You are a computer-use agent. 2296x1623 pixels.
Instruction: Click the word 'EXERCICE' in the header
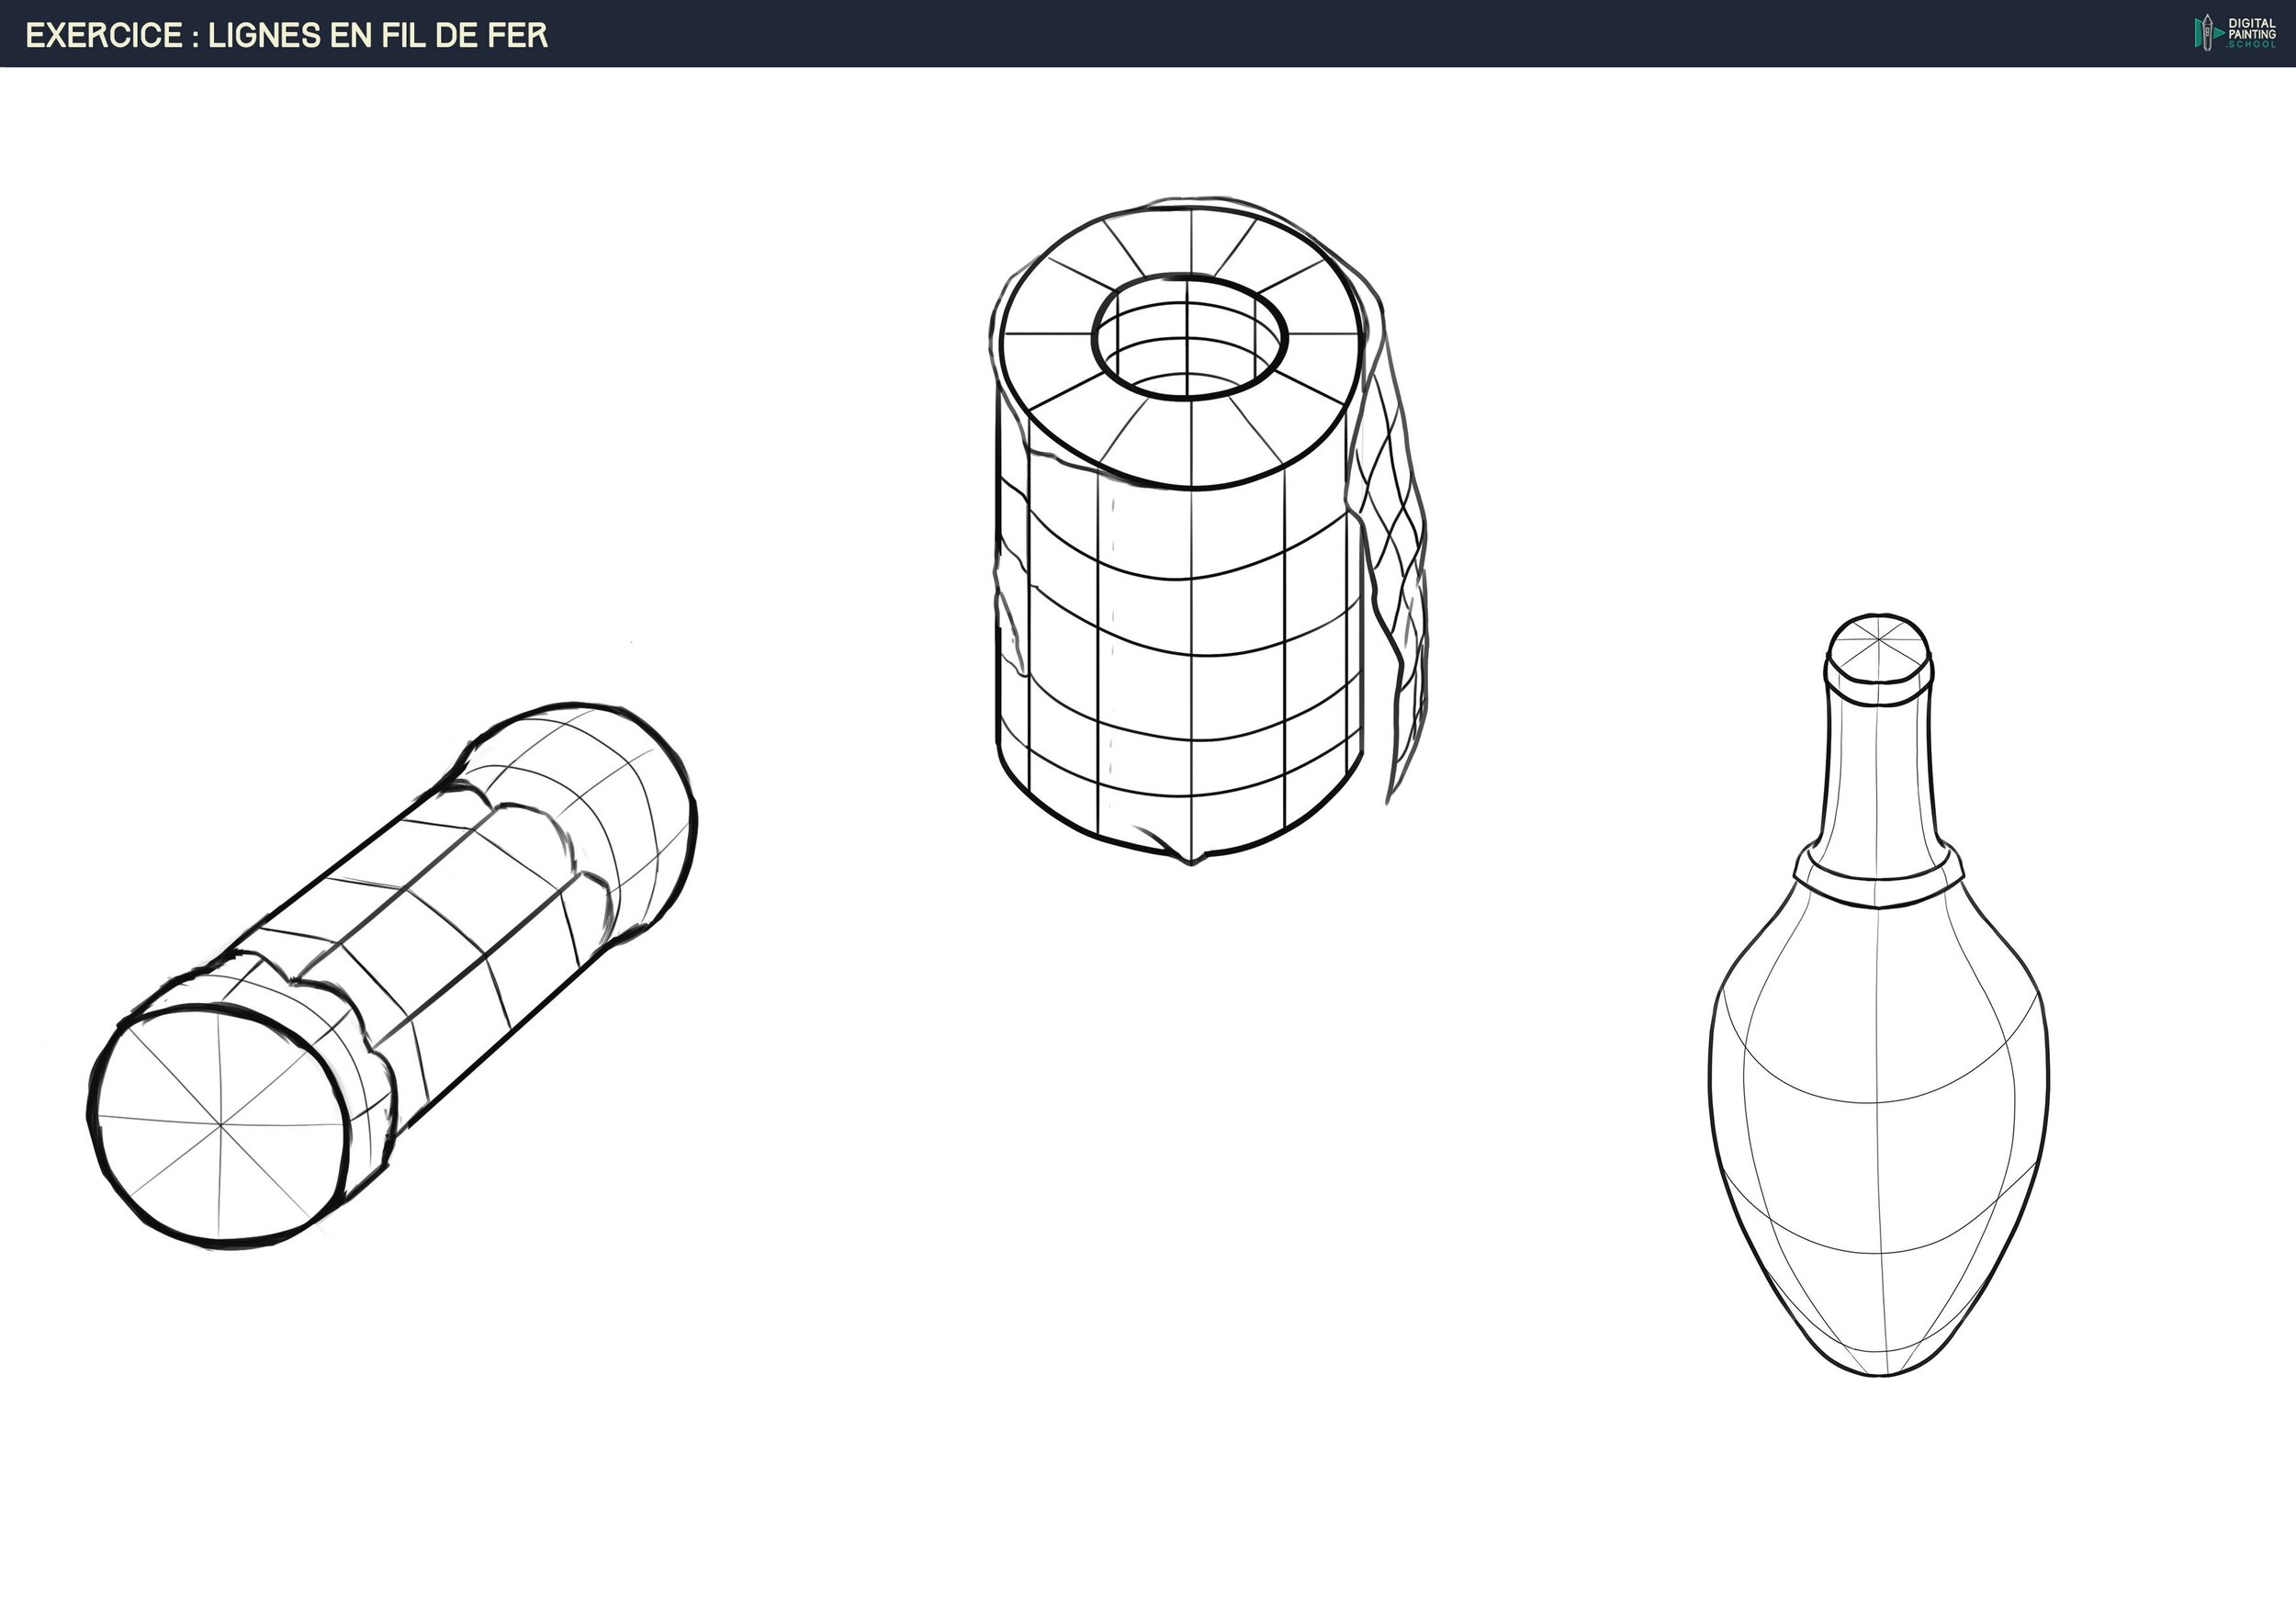[x=104, y=35]
